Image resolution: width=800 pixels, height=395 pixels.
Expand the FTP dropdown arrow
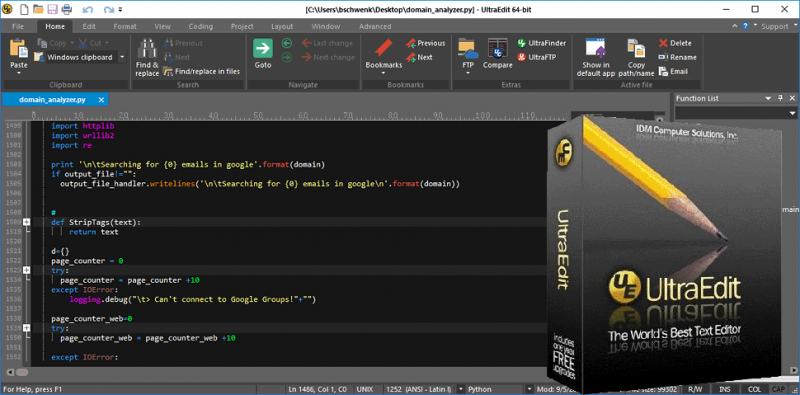(x=468, y=73)
